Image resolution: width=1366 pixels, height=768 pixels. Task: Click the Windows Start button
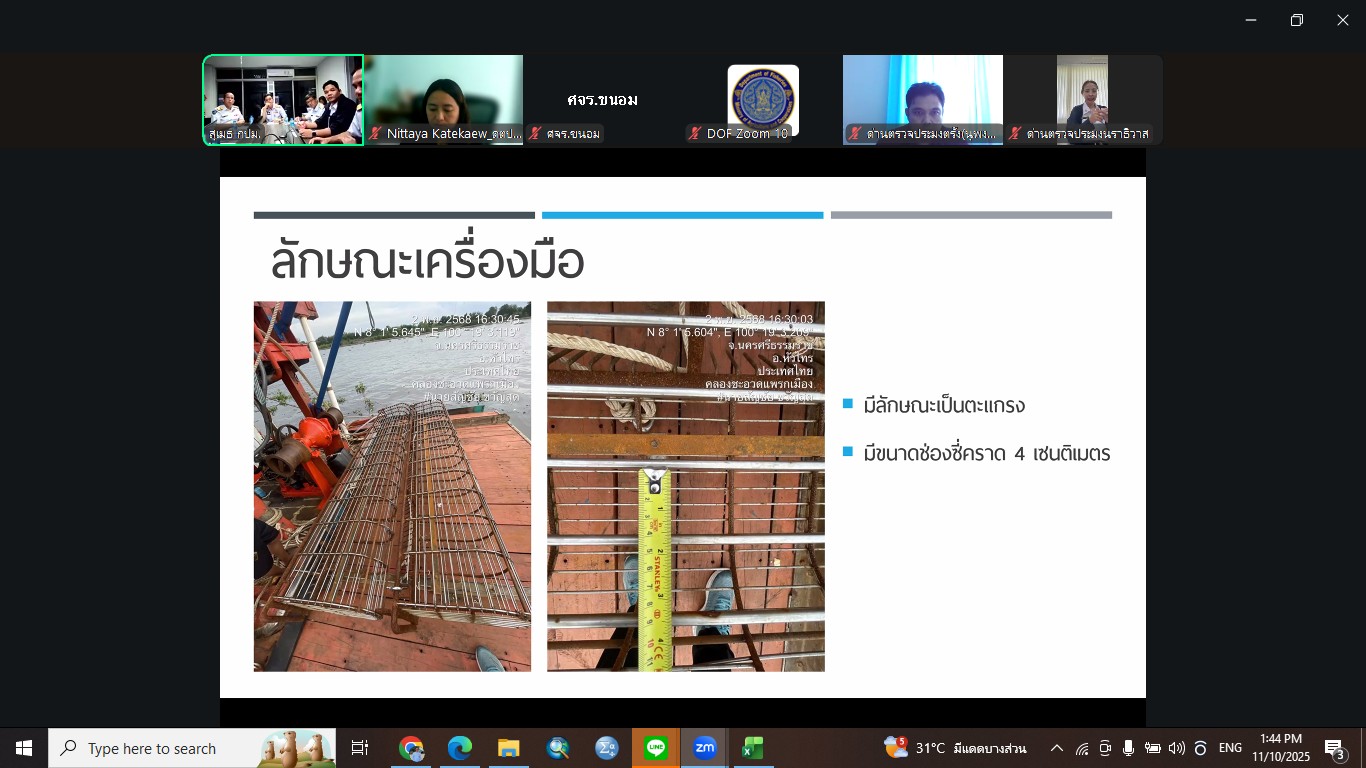pos(24,748)
